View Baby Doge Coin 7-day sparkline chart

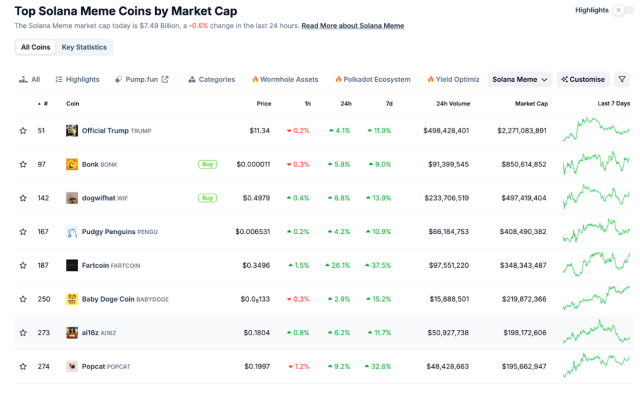point(596,297)
